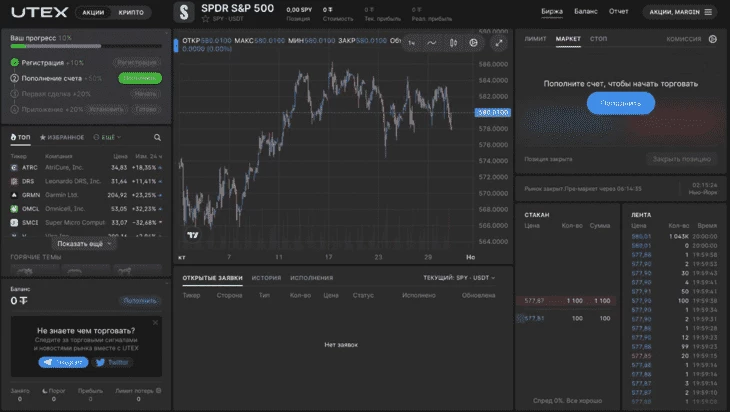The height and width of the screenshot is (412, 730).
Task: Click the GRMN company logo
Action: [14, 195]
